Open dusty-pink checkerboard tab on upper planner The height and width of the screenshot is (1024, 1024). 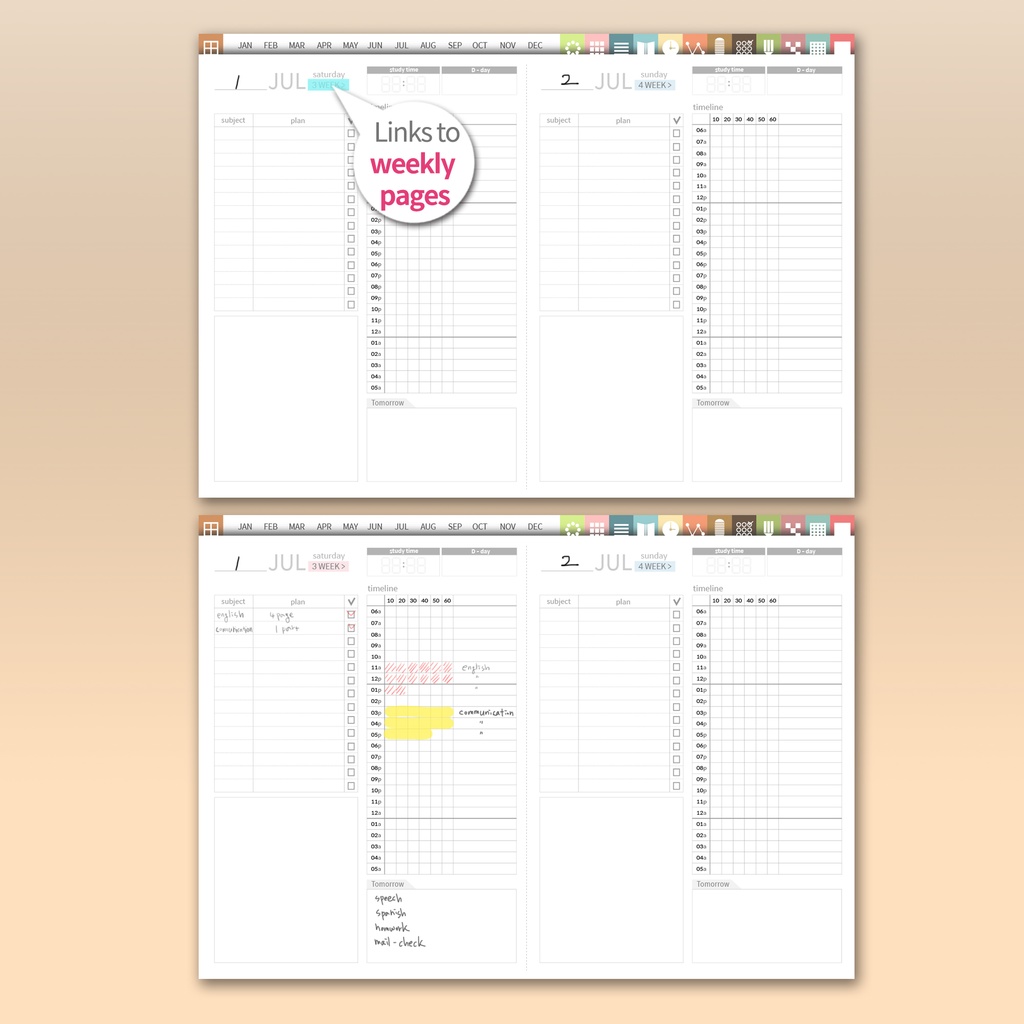[793, 45]
